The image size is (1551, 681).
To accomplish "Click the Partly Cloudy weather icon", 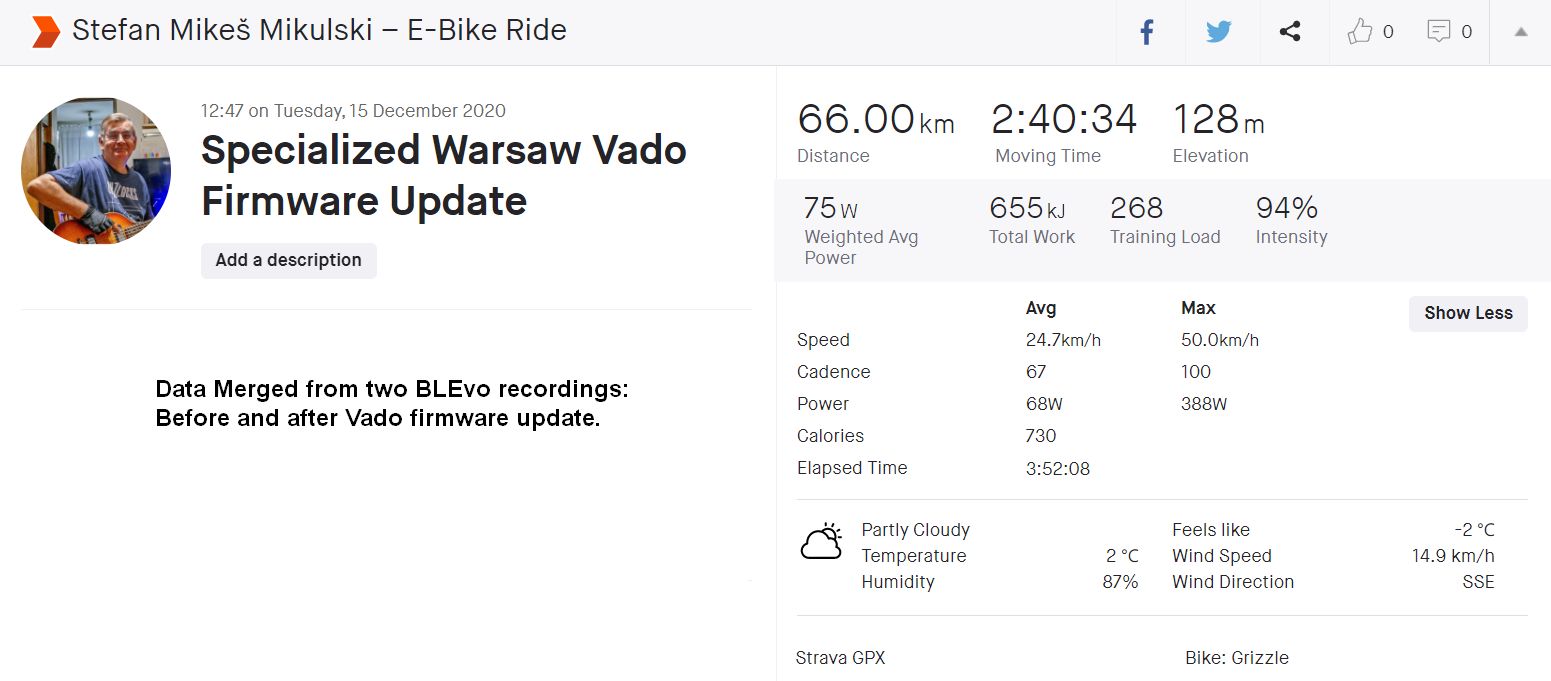I will (x=821, y=542).
